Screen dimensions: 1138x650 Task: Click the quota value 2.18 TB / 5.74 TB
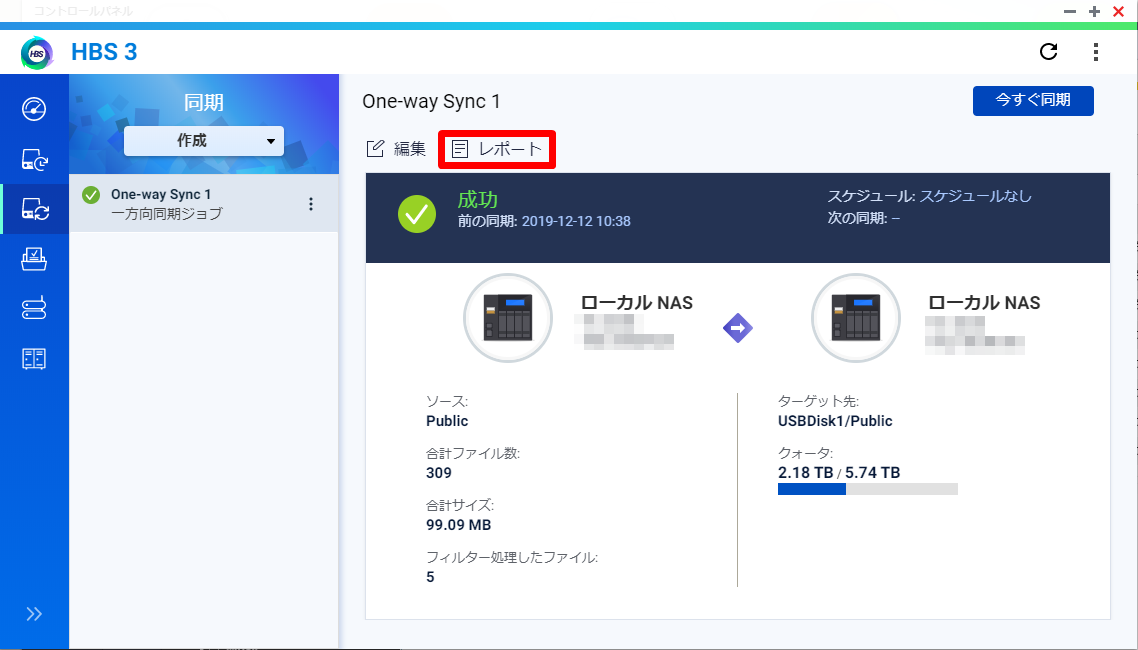point(839,473)
